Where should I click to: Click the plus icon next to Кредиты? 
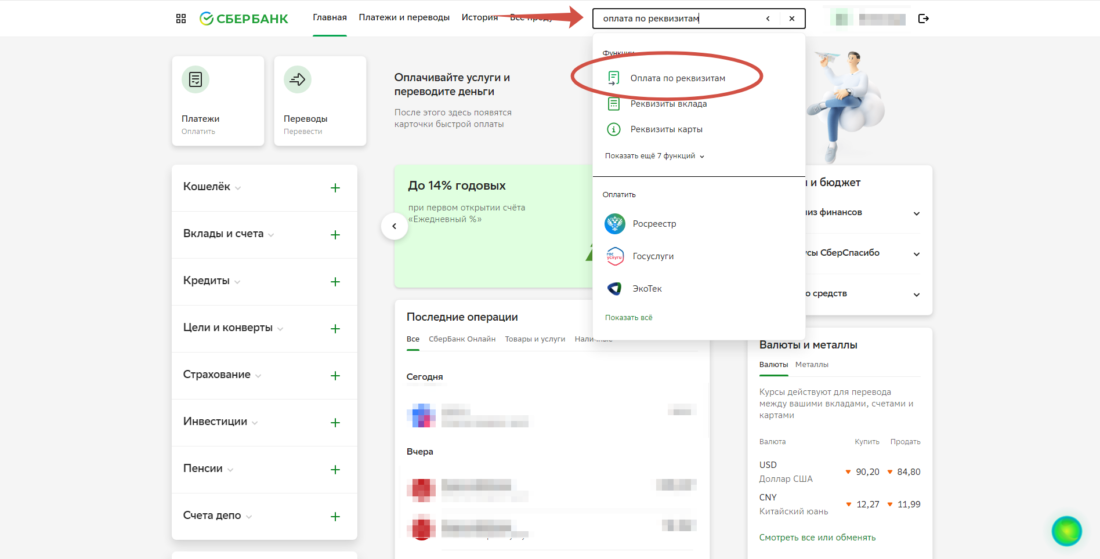tap(335, 282)
